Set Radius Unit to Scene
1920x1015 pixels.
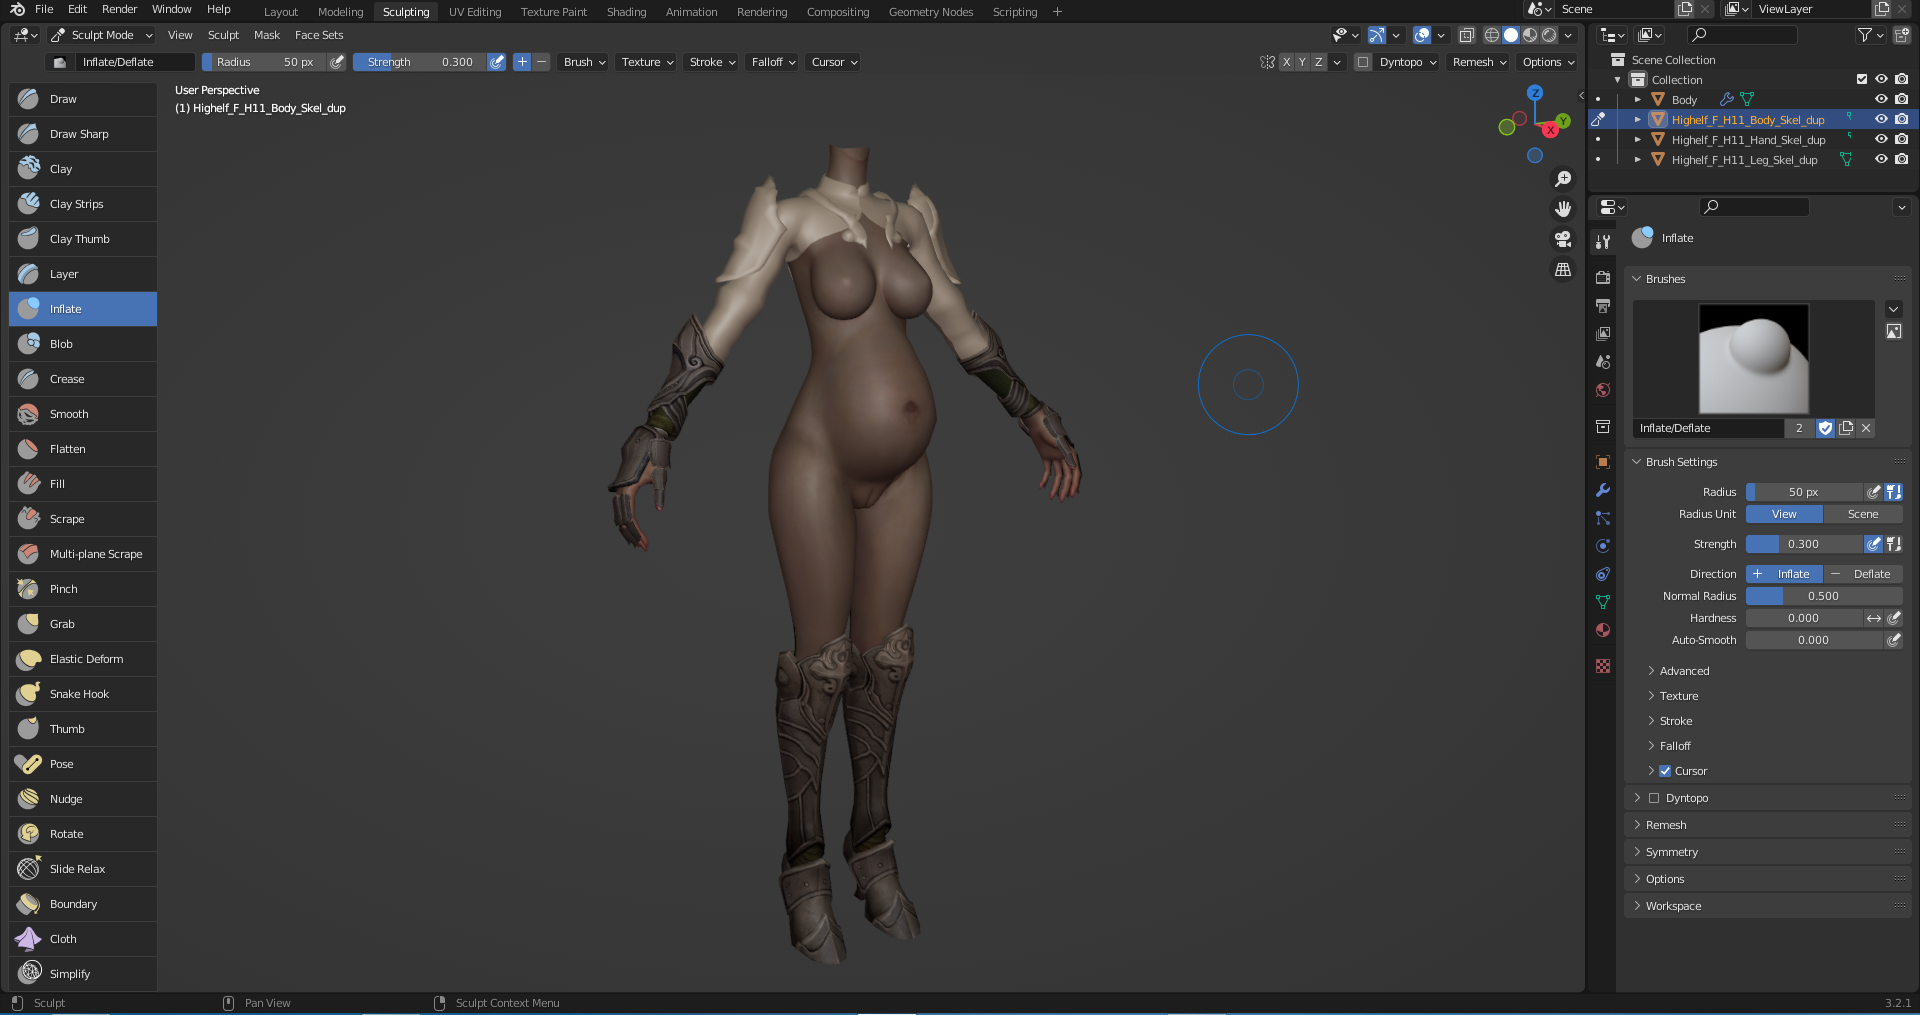pyautogui.click(x=1862, y=514)
